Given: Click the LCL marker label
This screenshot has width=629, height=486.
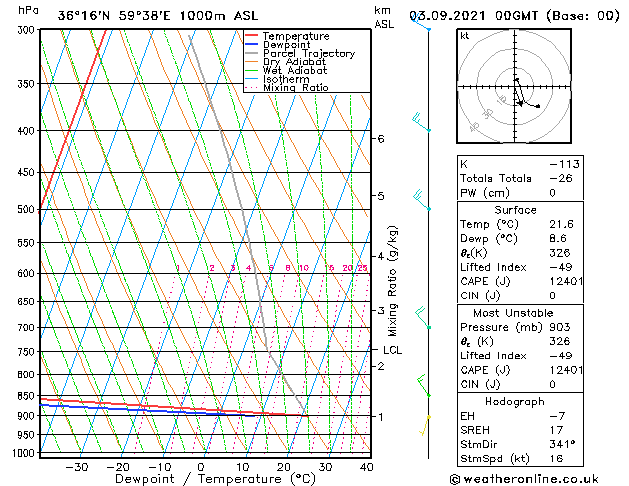Looking at the screenshot, I should click(392, 350).
